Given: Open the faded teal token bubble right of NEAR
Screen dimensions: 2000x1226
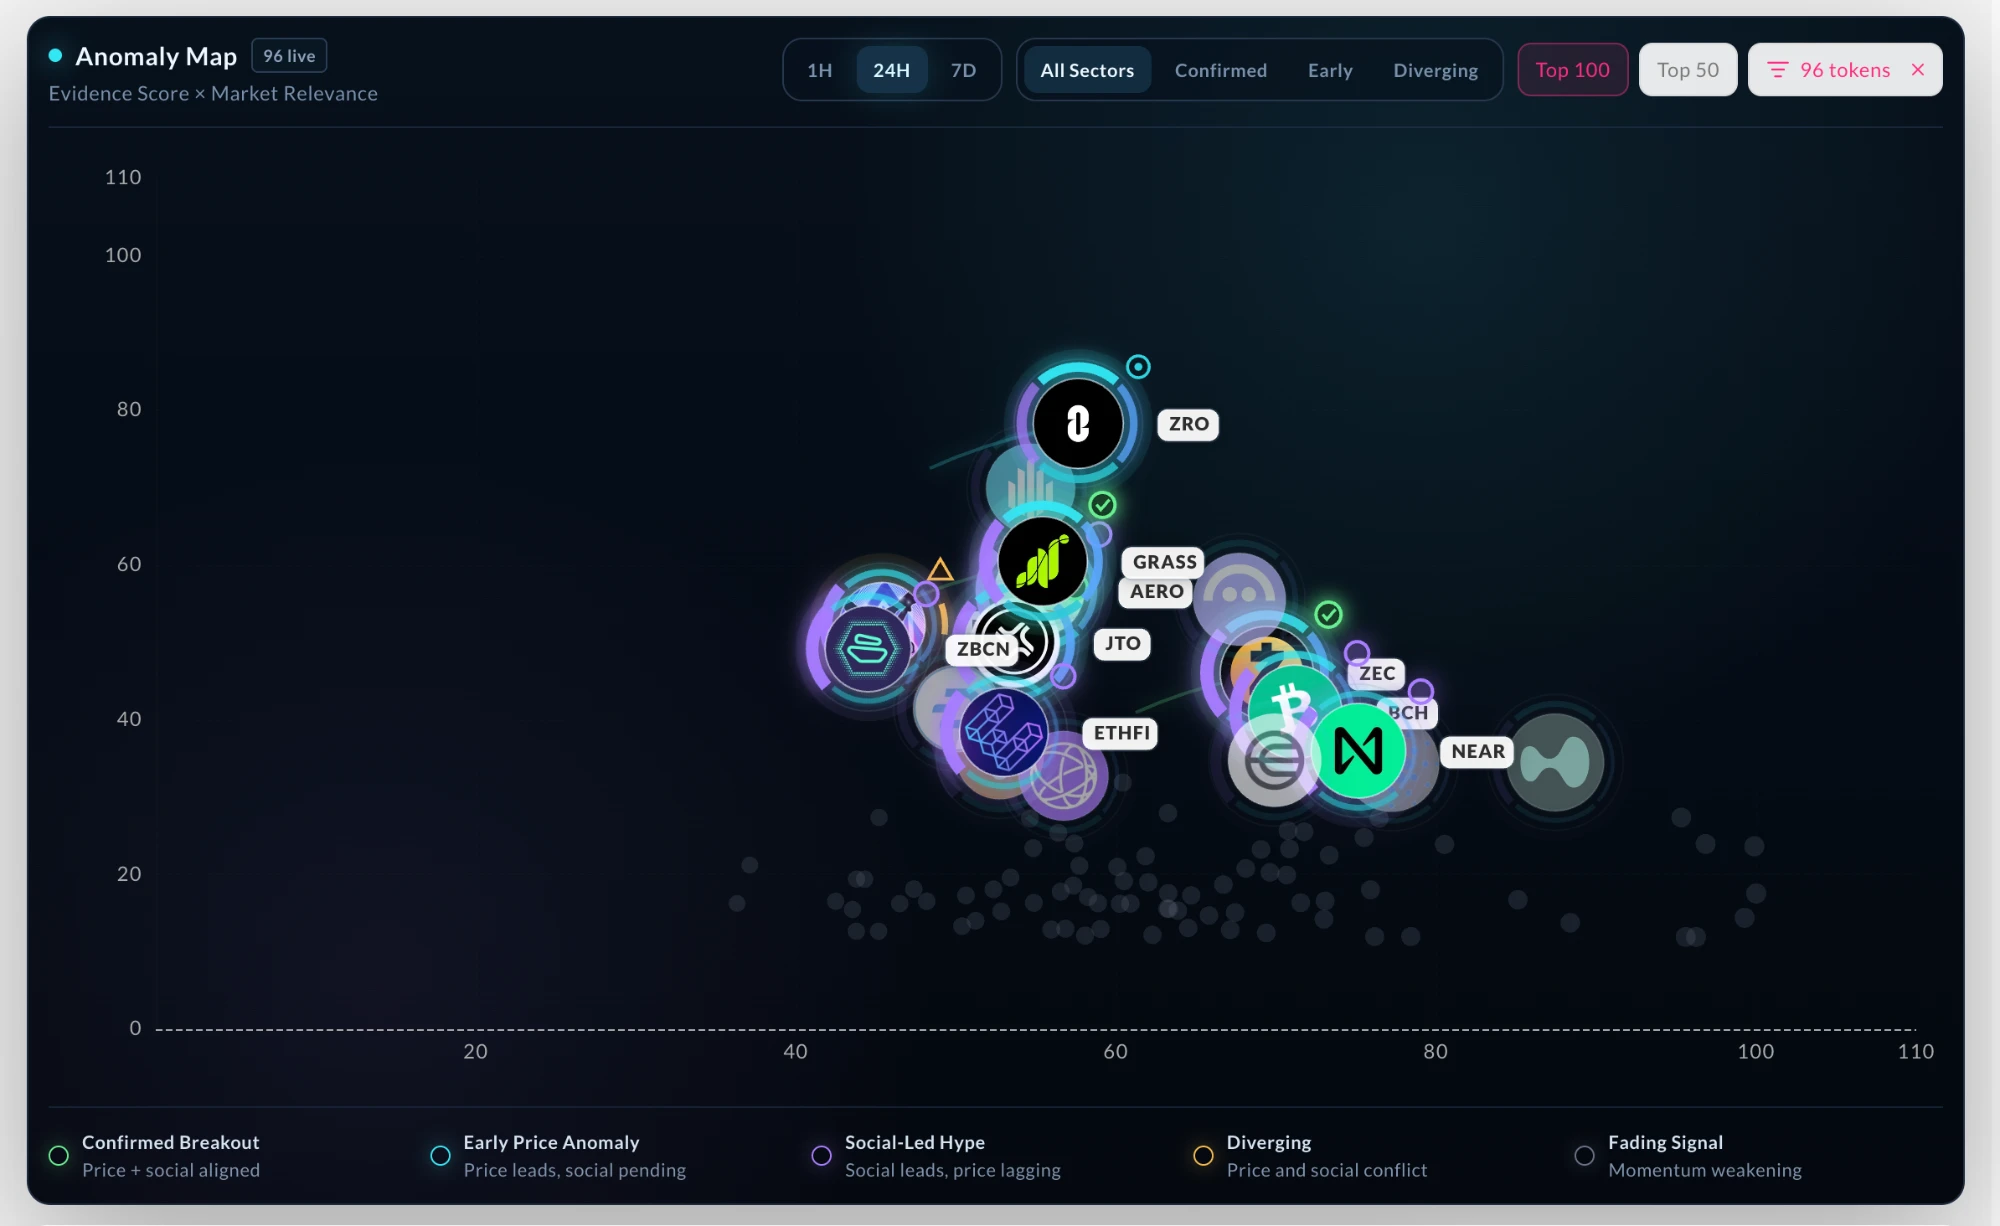Looking at the screenshot, I should point(1555,762).
